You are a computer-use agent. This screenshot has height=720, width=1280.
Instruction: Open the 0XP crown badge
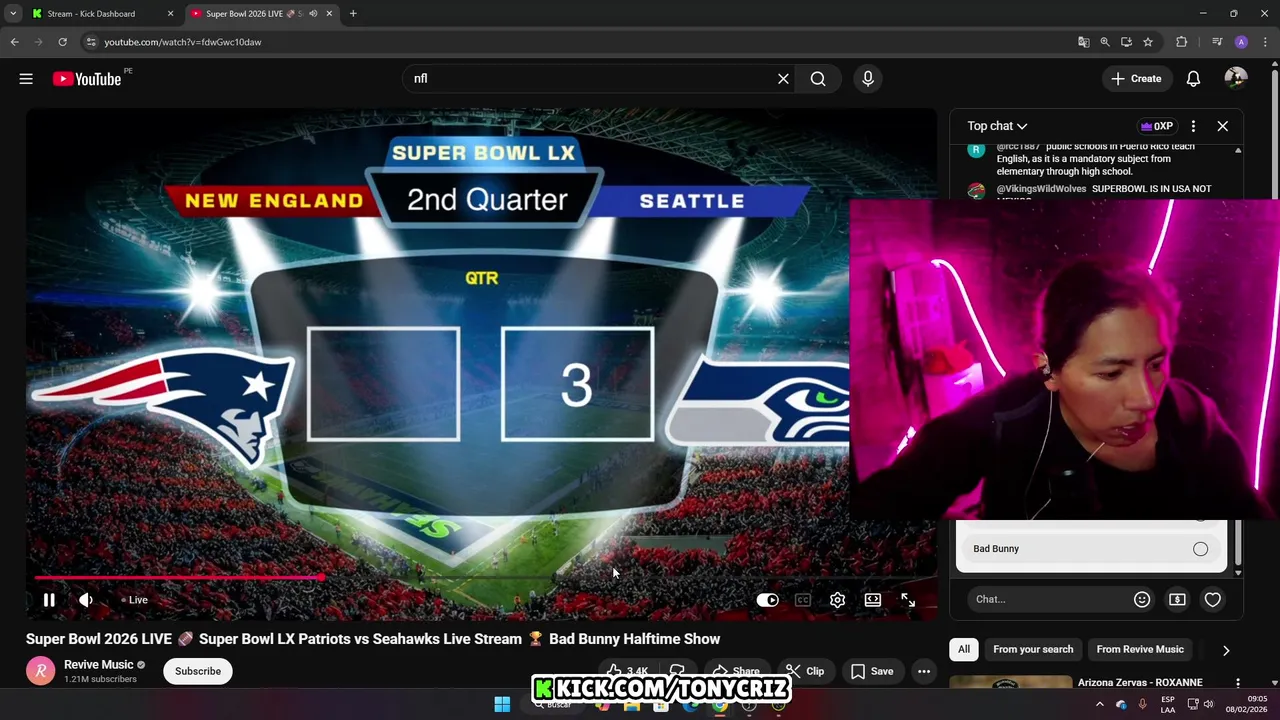point(1157,126)
